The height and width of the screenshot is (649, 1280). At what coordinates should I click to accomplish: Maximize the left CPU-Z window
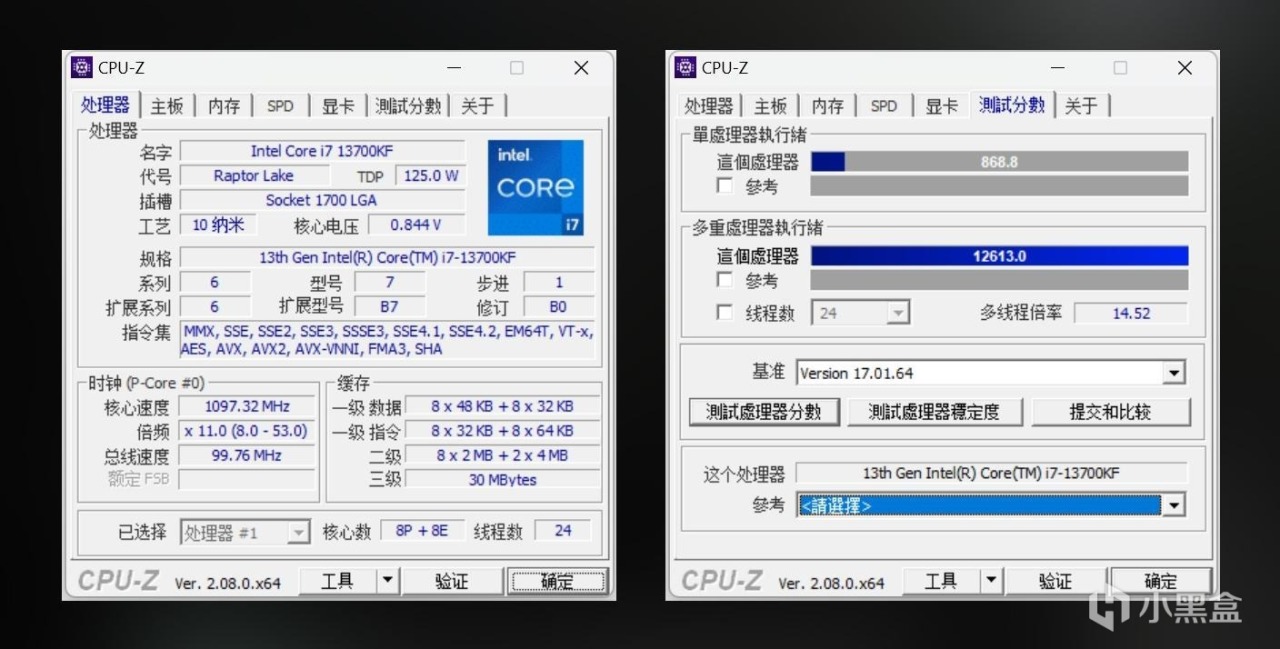point(516,68)
